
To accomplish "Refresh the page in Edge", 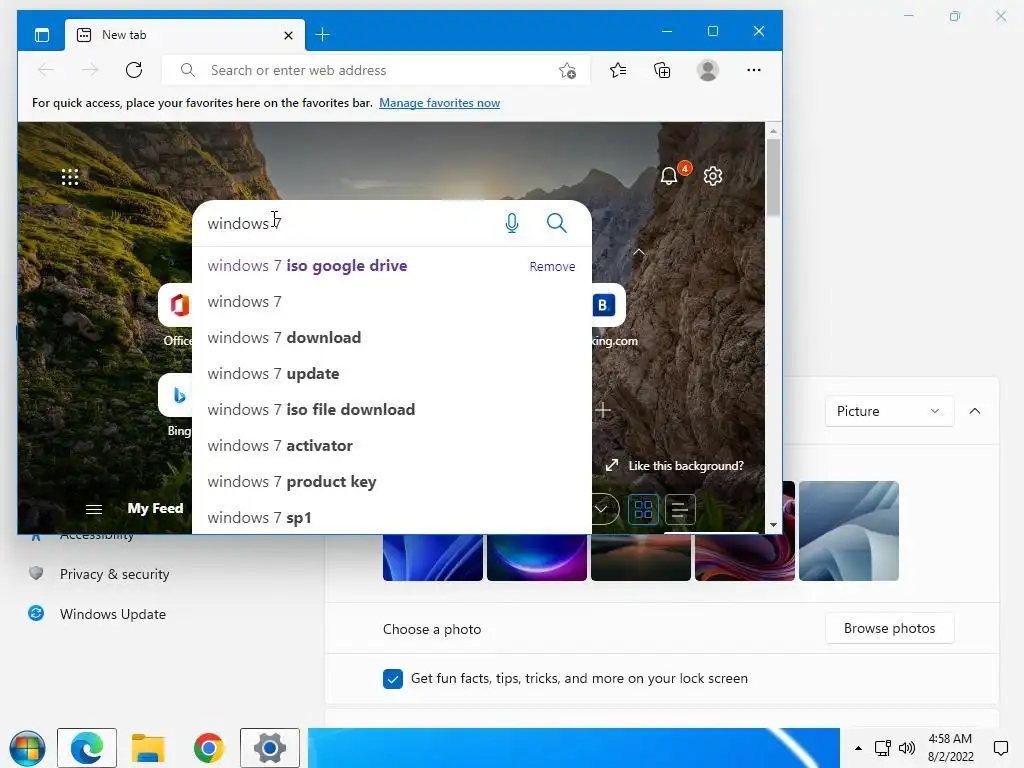I will [x=134, y=70].
